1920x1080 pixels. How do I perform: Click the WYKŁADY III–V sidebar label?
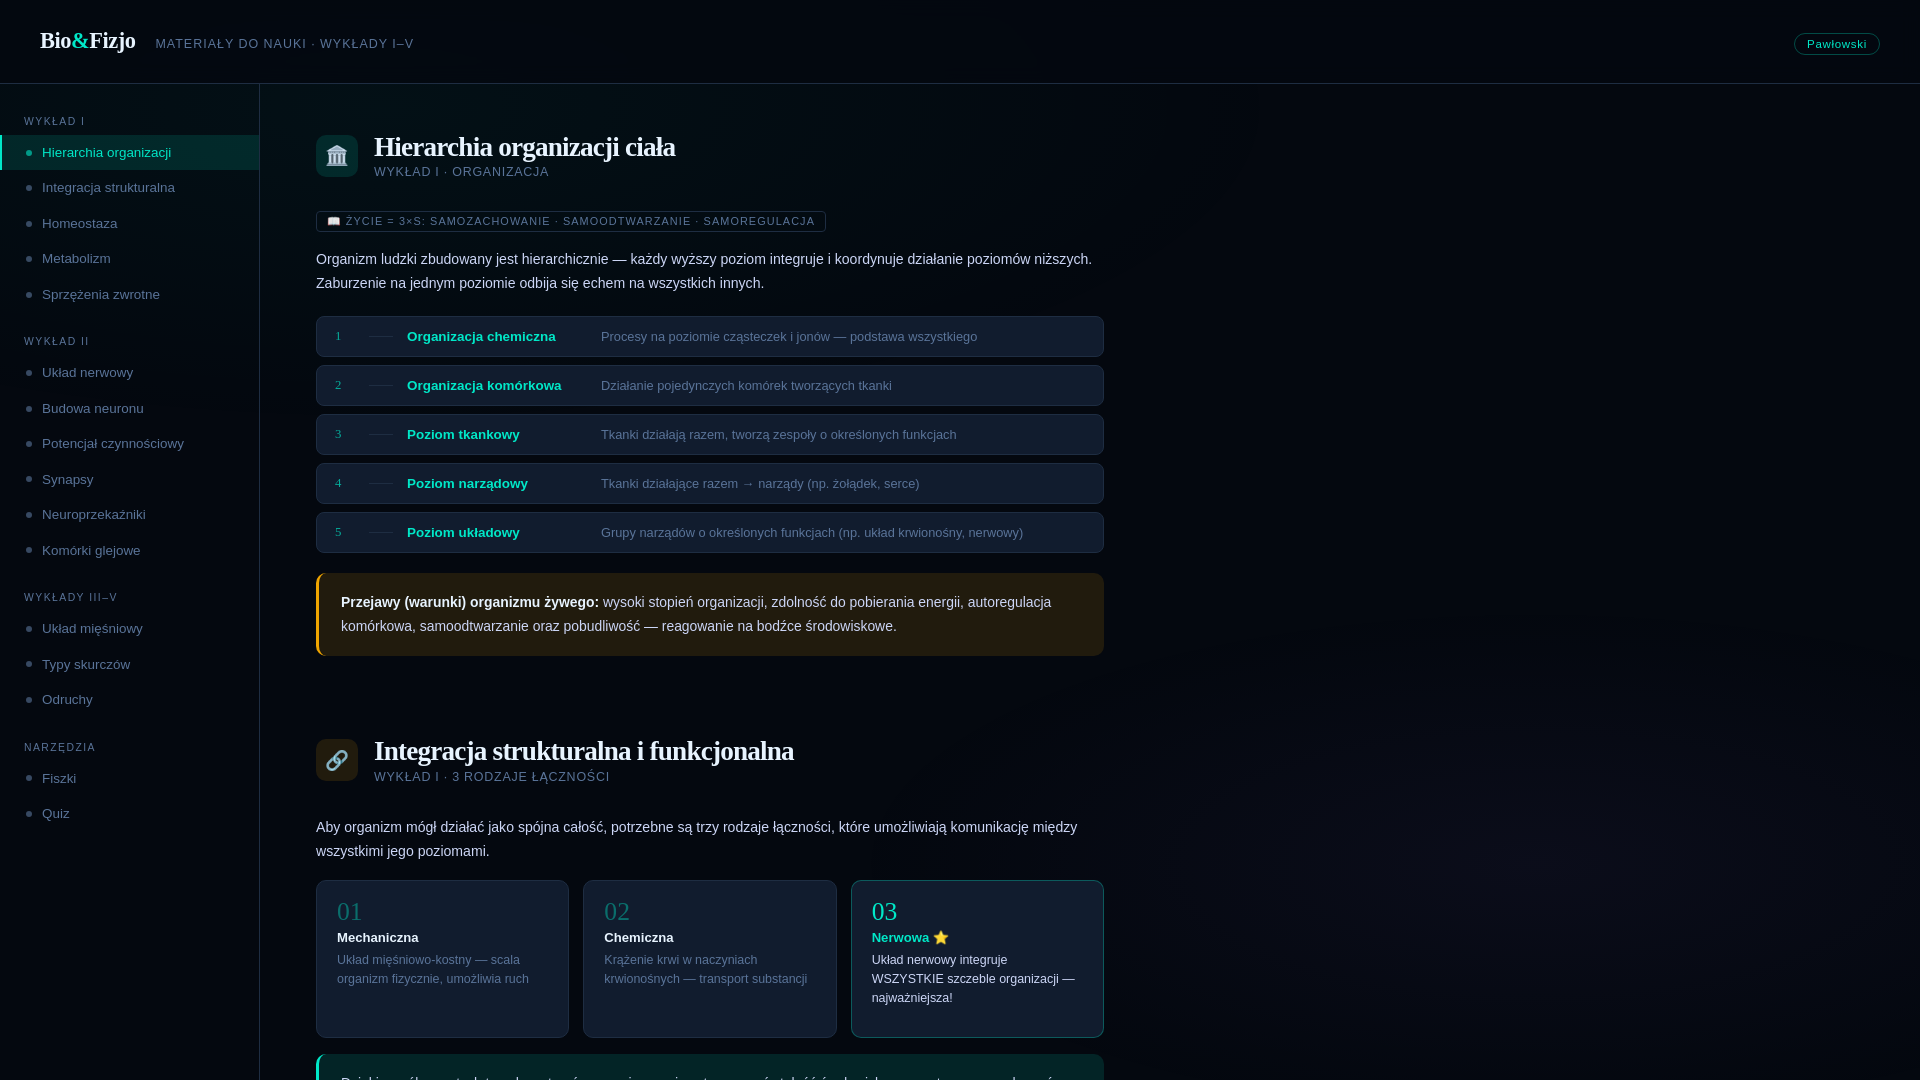pos(71,597)
